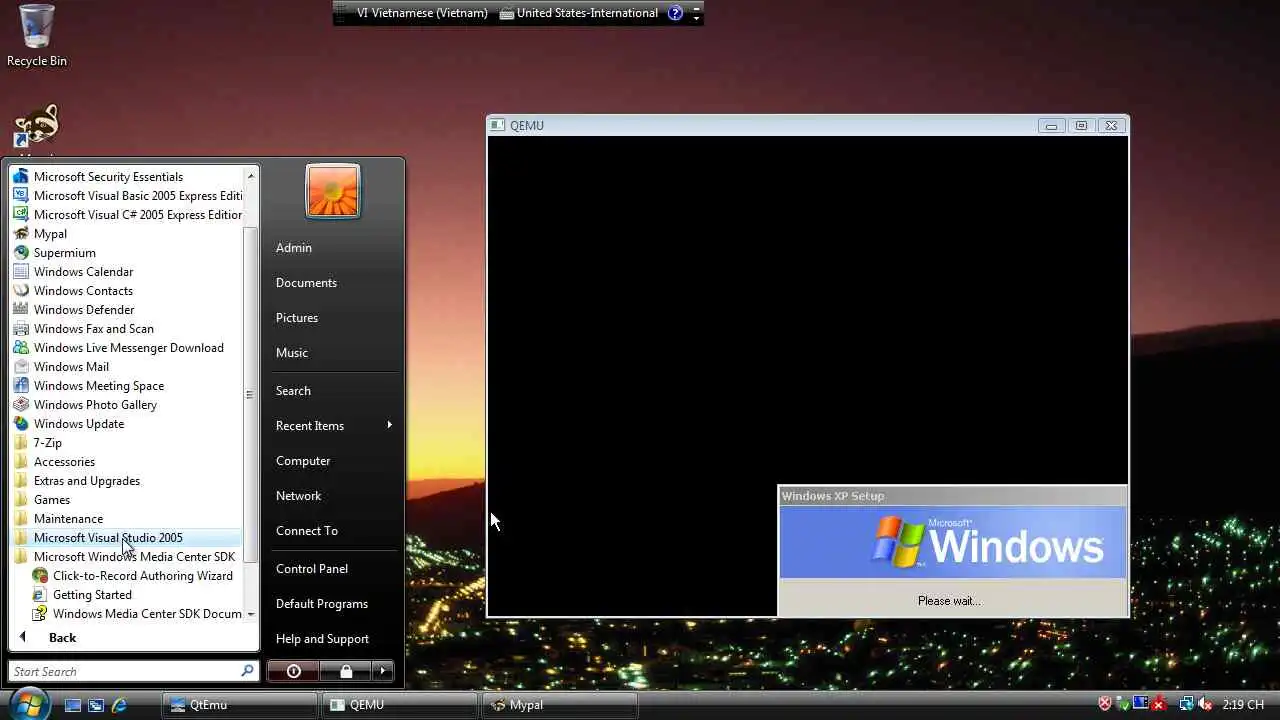Open Windows Photo Gallery
1280x720 pixels.
126,405
